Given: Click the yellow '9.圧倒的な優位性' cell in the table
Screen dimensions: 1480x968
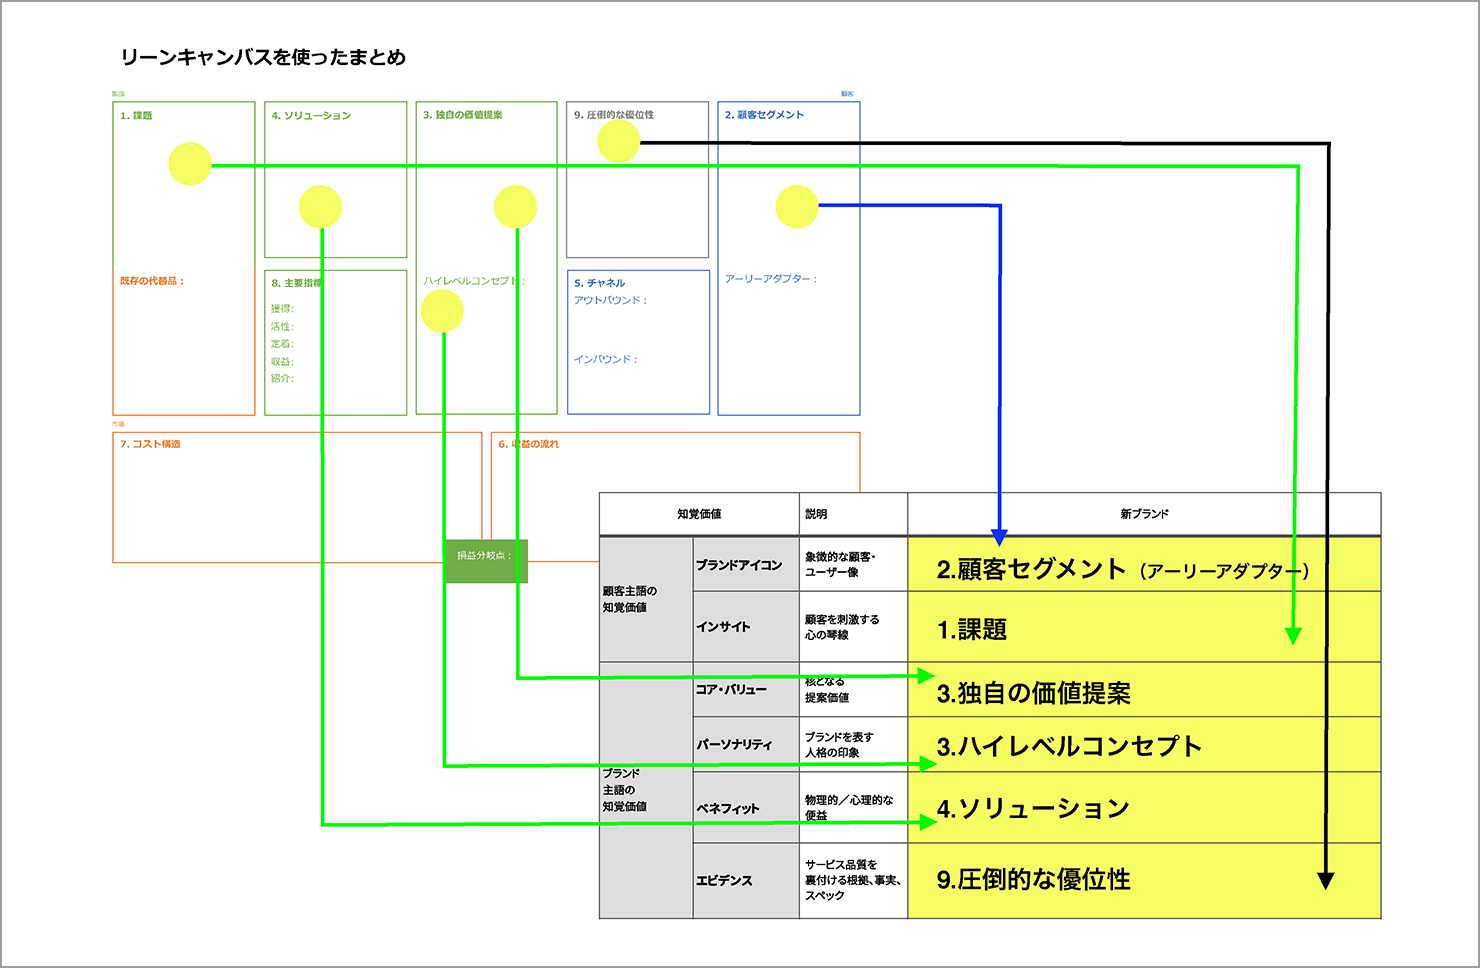Looking at the screenshot, I should [1144, 881].
